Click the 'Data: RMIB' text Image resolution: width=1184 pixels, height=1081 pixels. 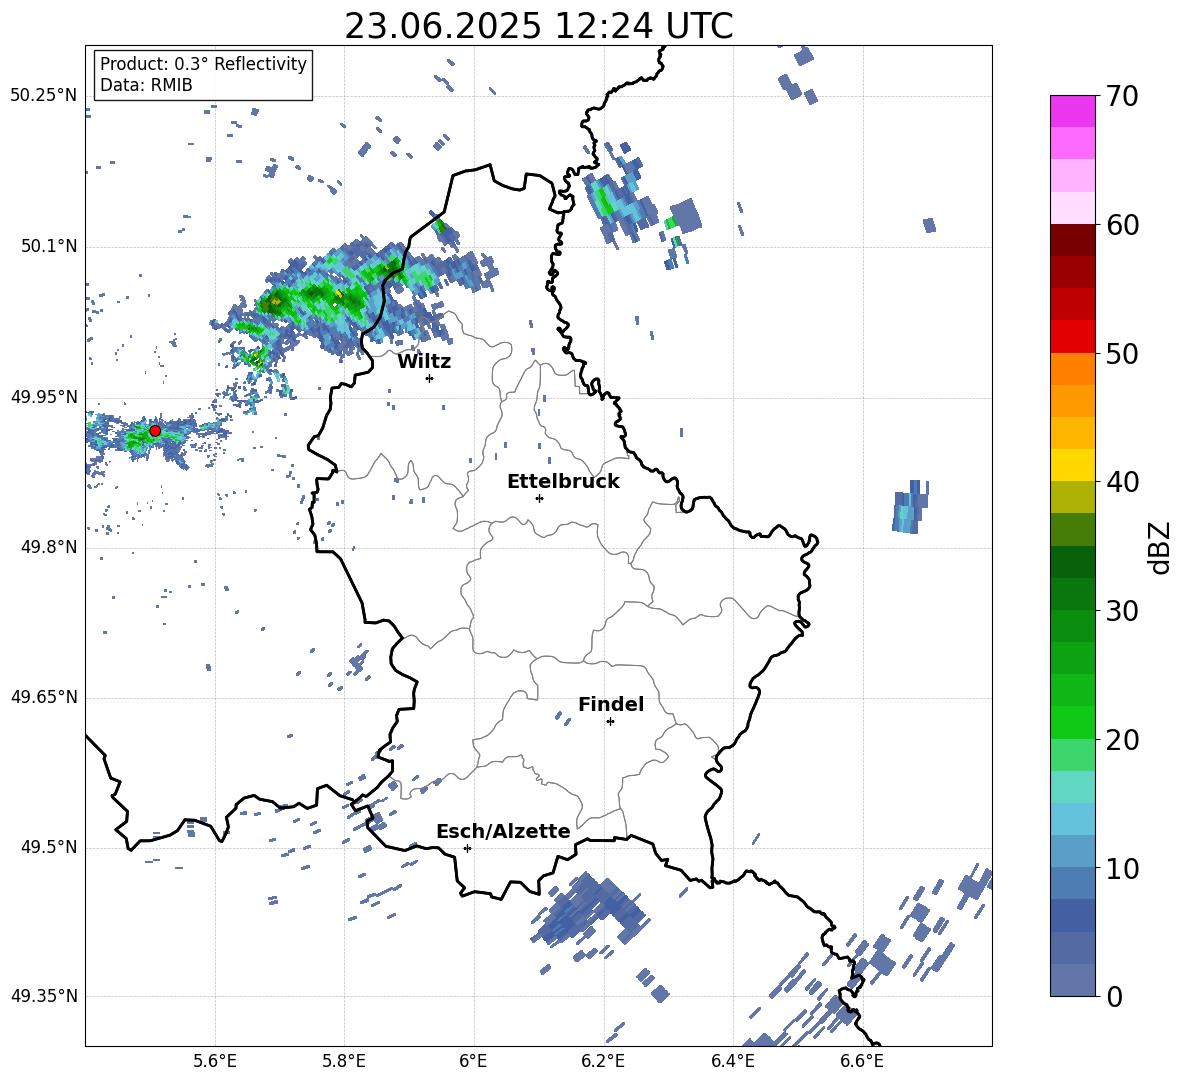click(146, 85)
